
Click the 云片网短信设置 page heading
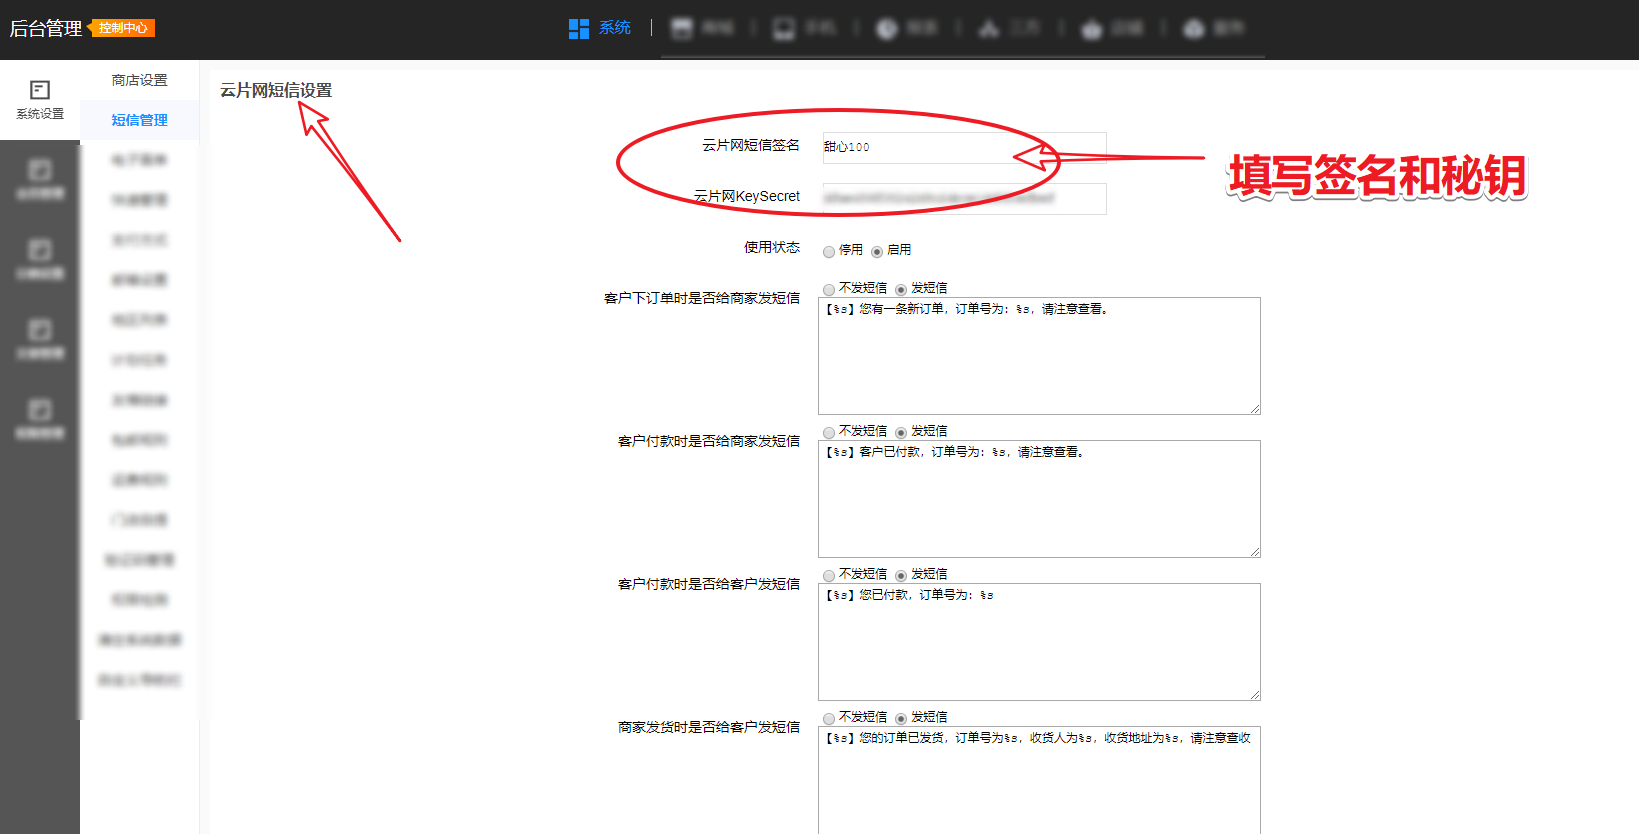click(x=276, y=90)
